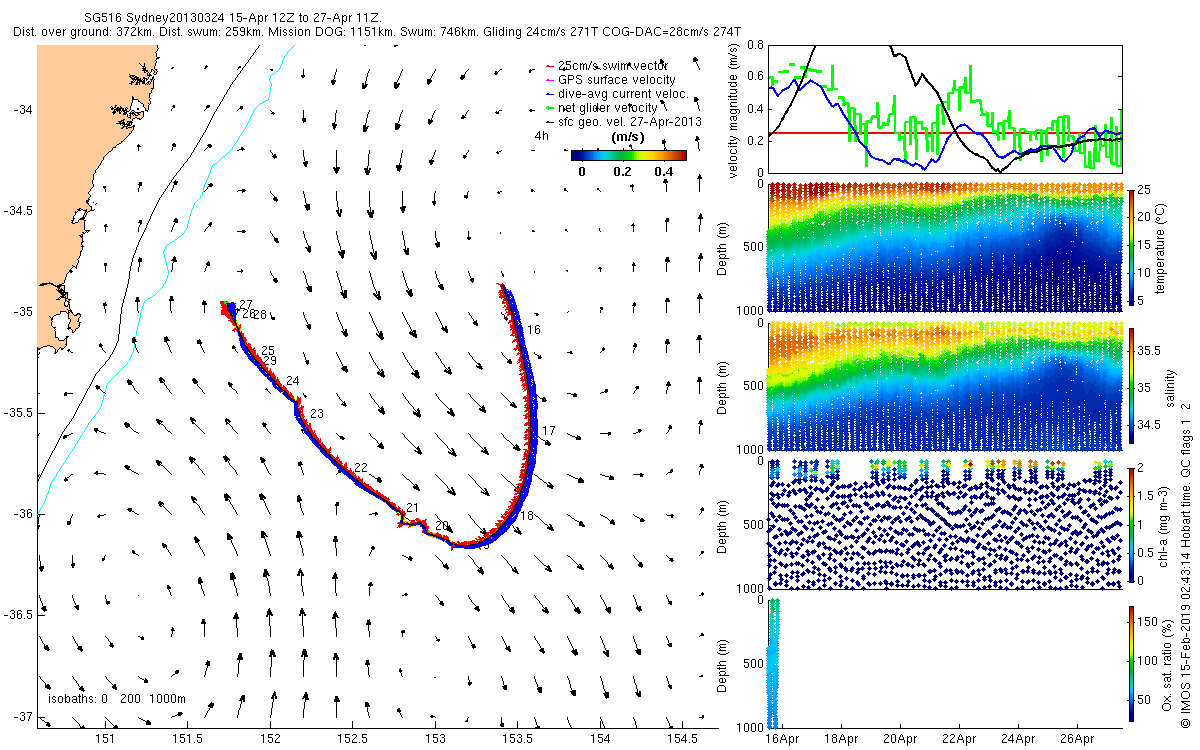The height and width of the screenshot is (750, 1200).
Task: Click day marker '24' on the glider track
Action: pos(292,380)
